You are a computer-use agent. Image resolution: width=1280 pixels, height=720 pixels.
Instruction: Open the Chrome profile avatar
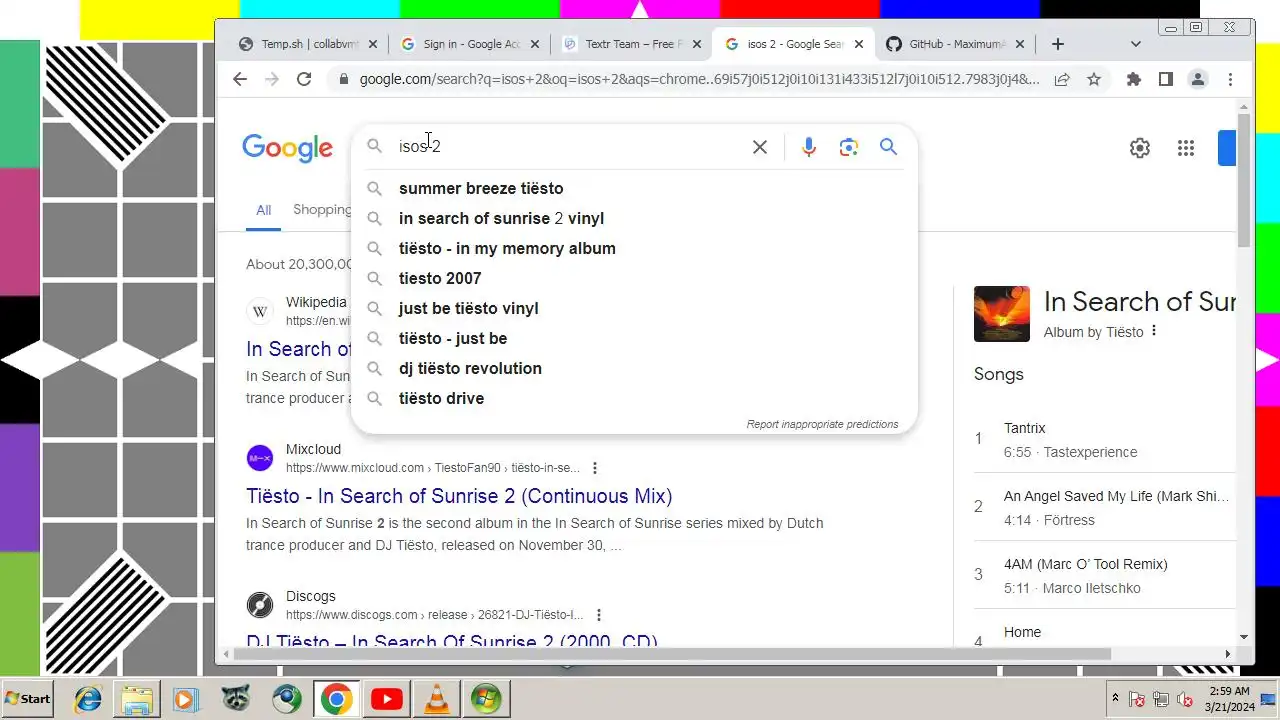1197,79
